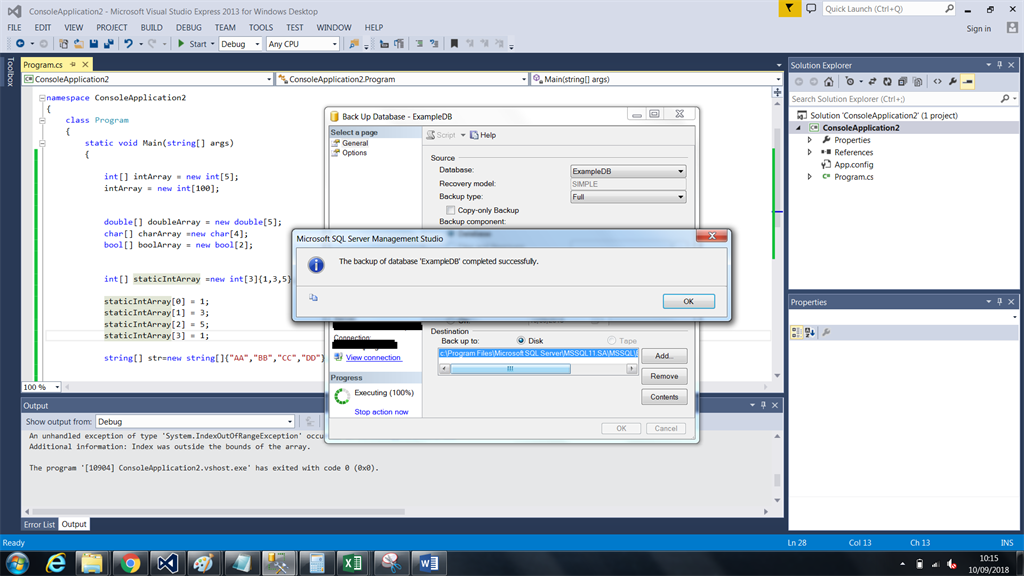This screenshot has width=1024, height=576.
Task: Comment out selected lines via toolbar icon
Action: point(419,44)
